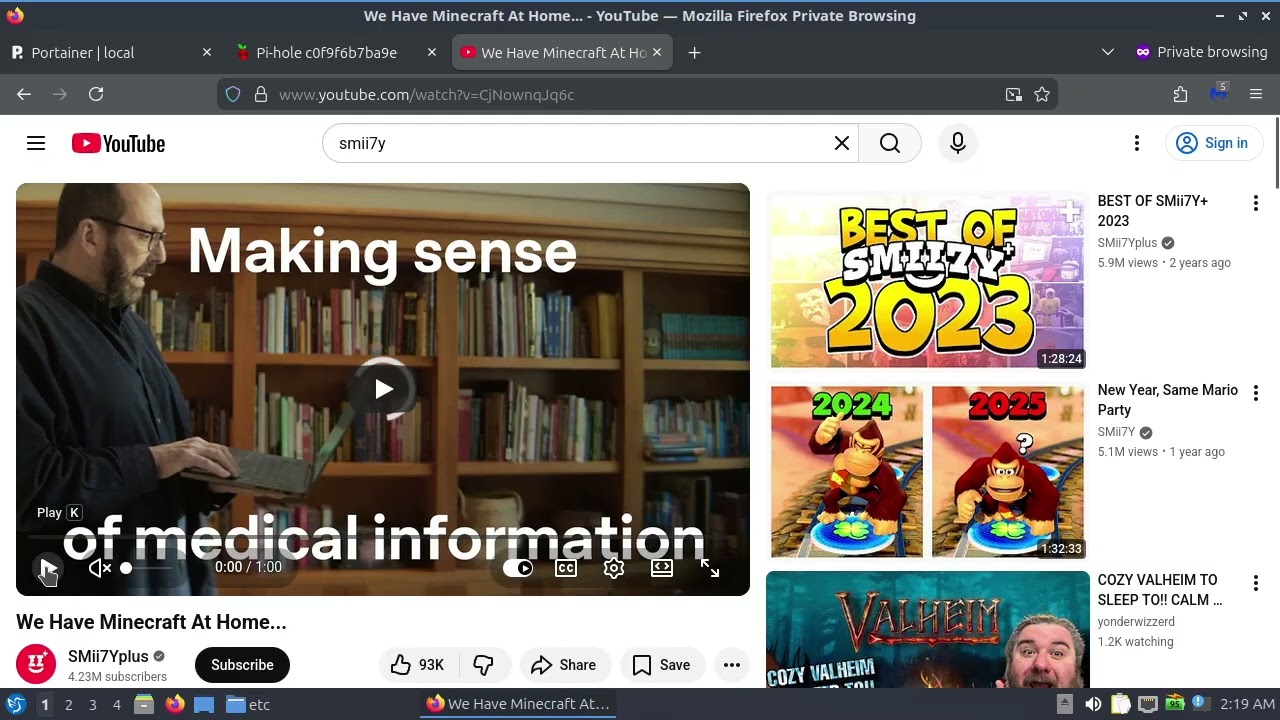Open the yonderwizzerd channel name
1280x720 pixels.
1136,622
